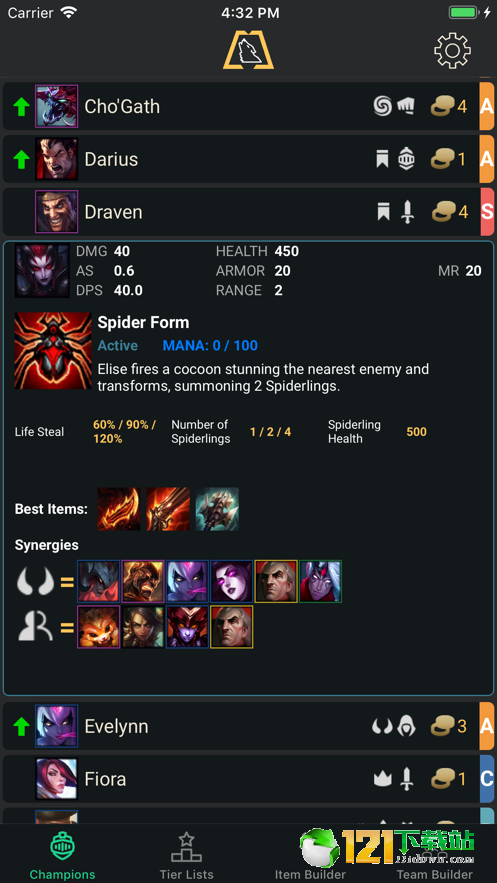Select the first red sword best item
Image resolution: width=497 pixels, height=883 pixels.
119,509
